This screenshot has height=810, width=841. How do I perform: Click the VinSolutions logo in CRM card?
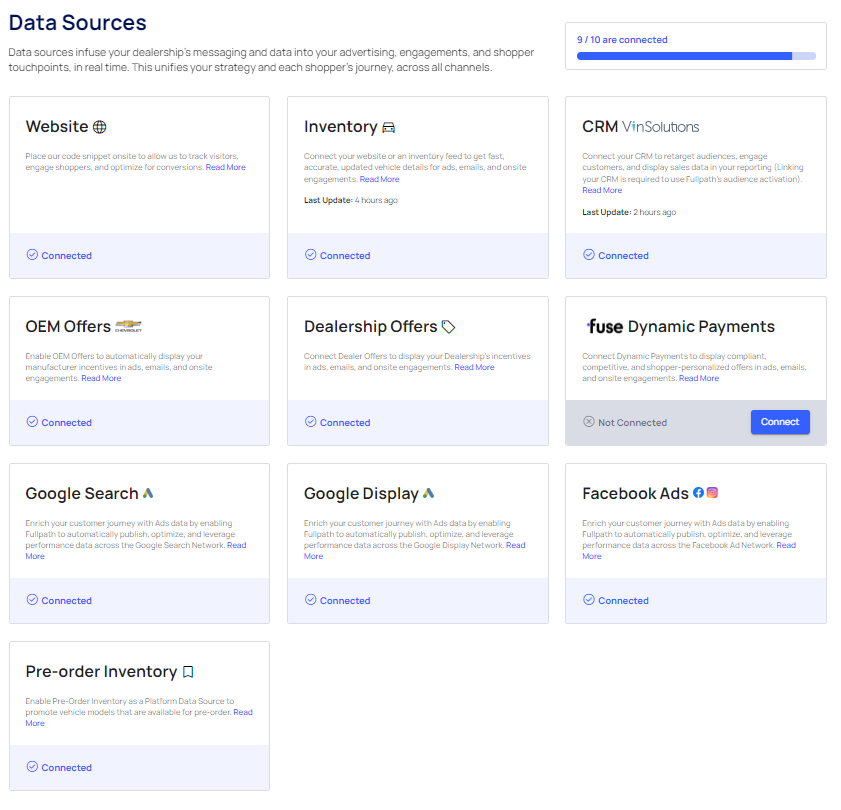point(660,127)
